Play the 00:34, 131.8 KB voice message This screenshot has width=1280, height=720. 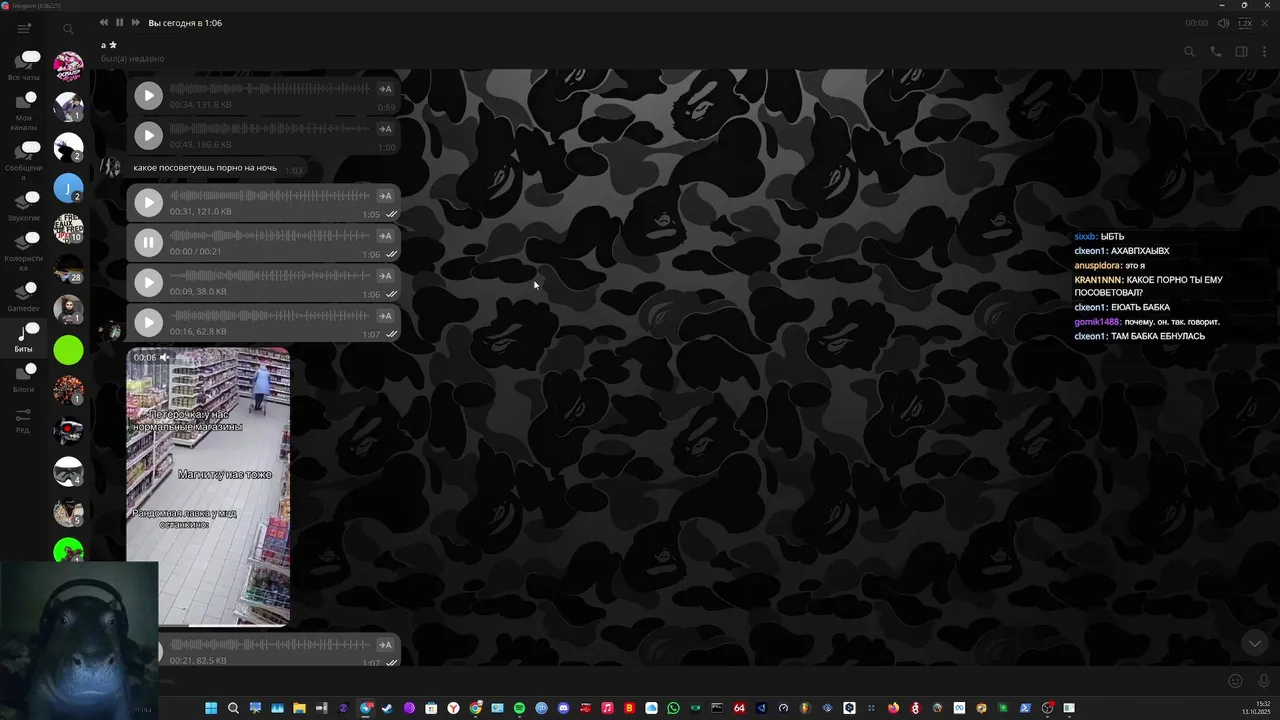click(x=148, y=96)
